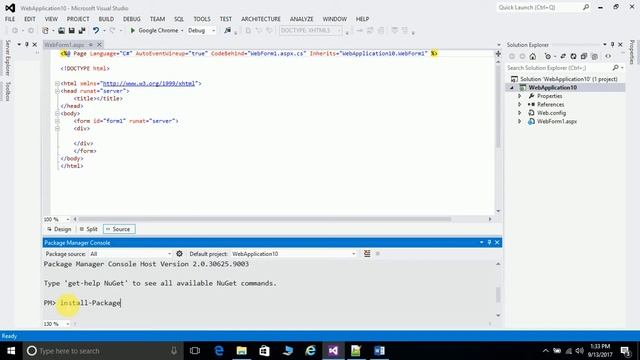
Task: Click the Open File toolbar icon
Action: point(61,31)
